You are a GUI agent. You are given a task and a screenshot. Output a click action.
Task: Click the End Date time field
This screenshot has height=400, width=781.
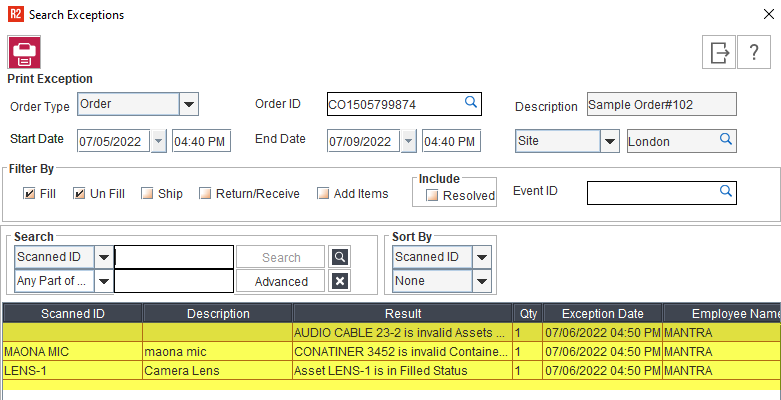pyautogui.click(x=451, y=141)
